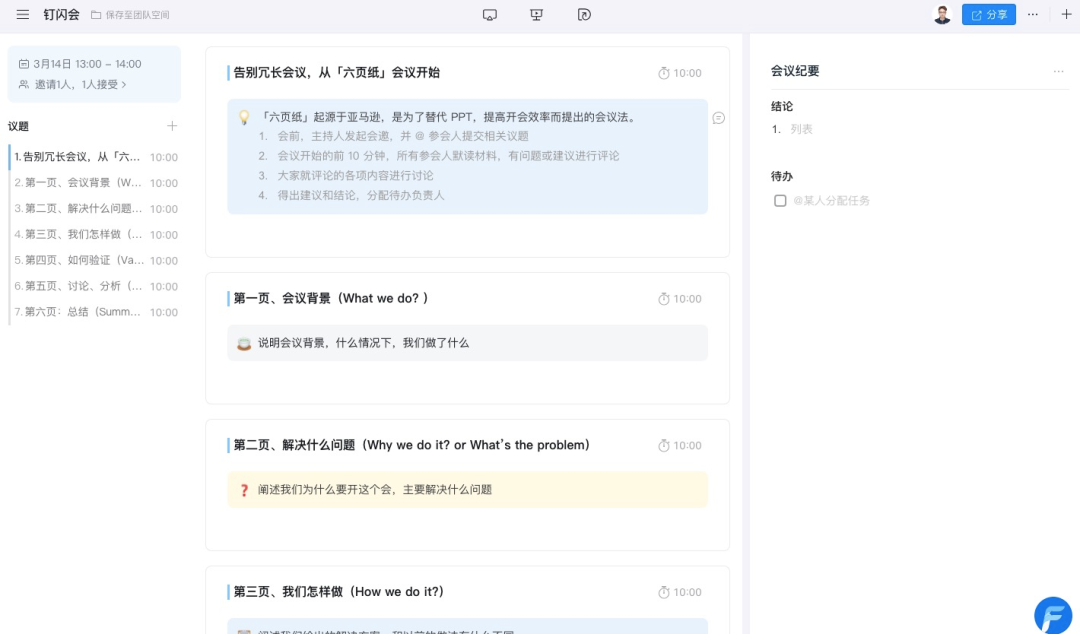Viewport: 1080px width, 634px height.
Task: Select agenda item 3. 第二页、解决什么问题 in sidebar
Action: click(x=94, y=209)
